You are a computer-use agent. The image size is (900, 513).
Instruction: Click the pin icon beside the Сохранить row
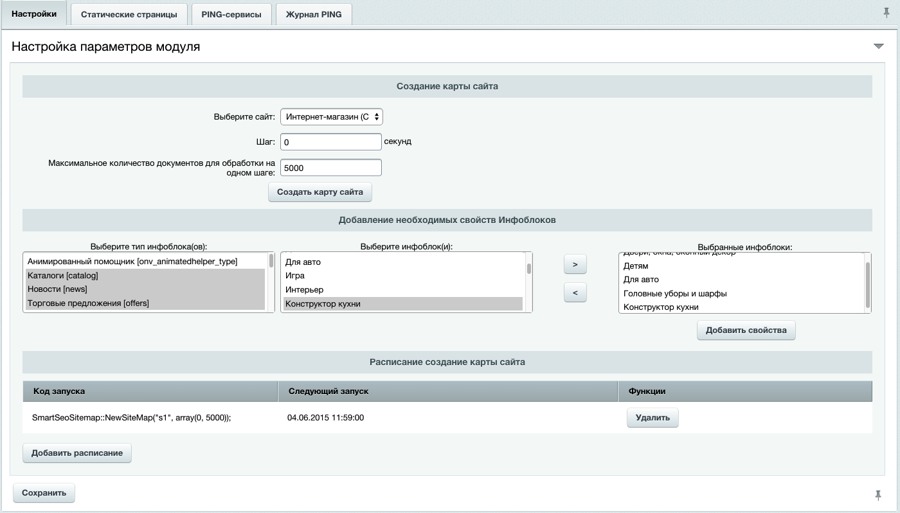(878, 495)
